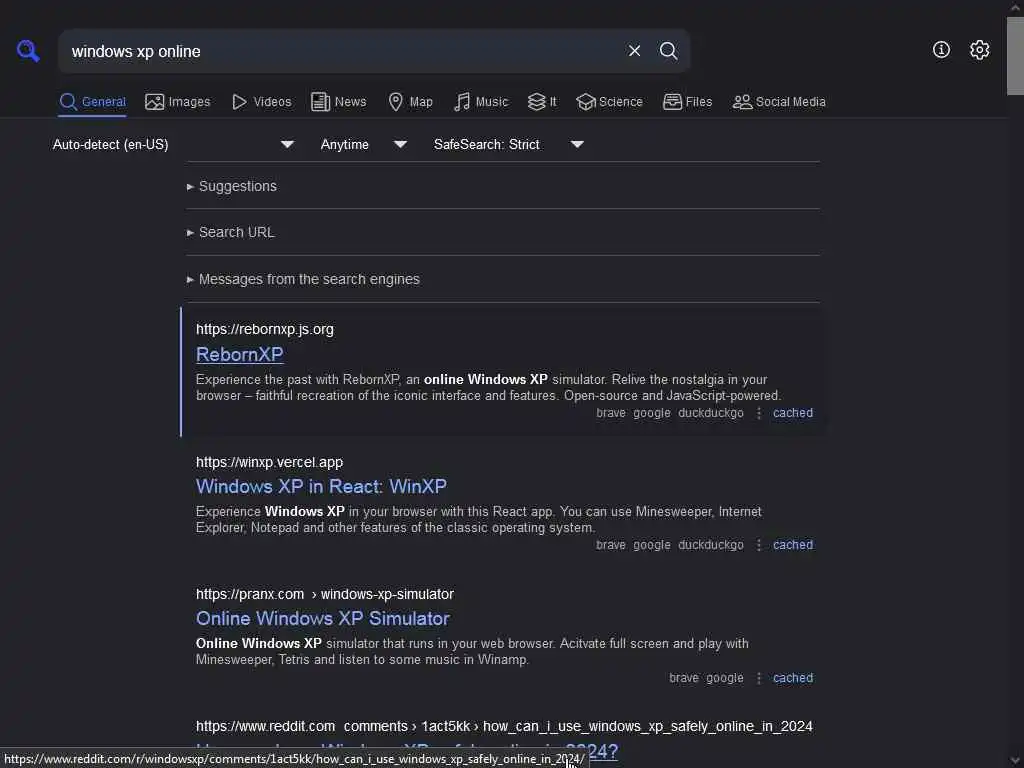The width and height of the screenshot is (1024, 768).
Task: Click the https://winxp.vercel.app URL
Action: coord(269,462)
